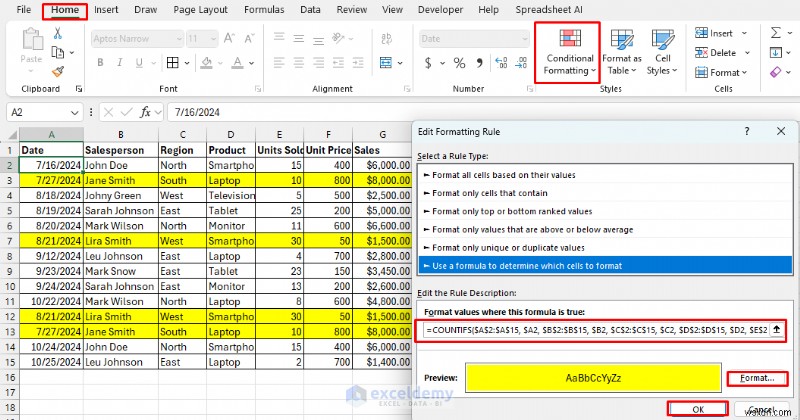
Task: Switch to the Formulas tab
Action: tap(264, 10)
